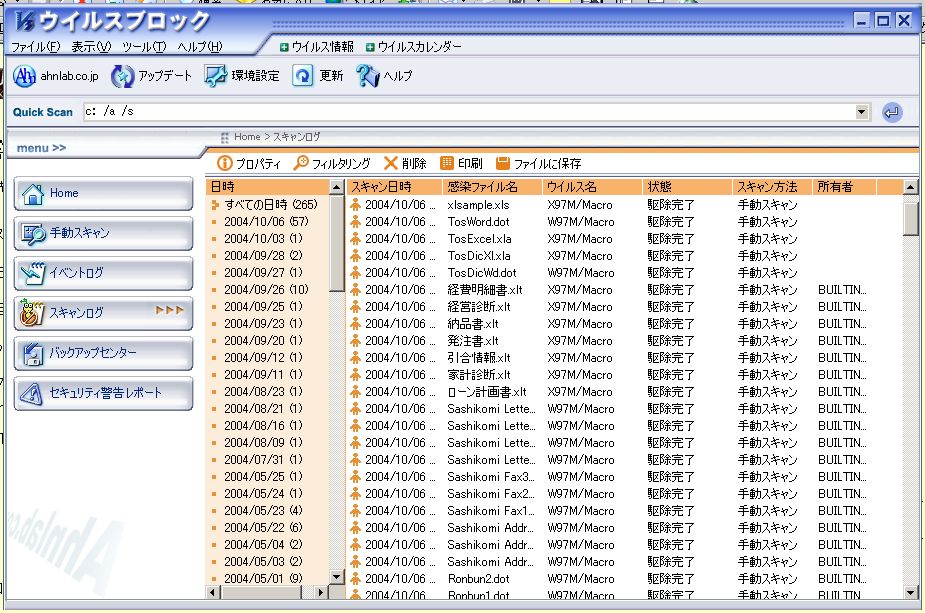The image size is (925, 613).
Task: Select date 2004/05/23 (4) in tree
Action: click(x=263, y=510)
